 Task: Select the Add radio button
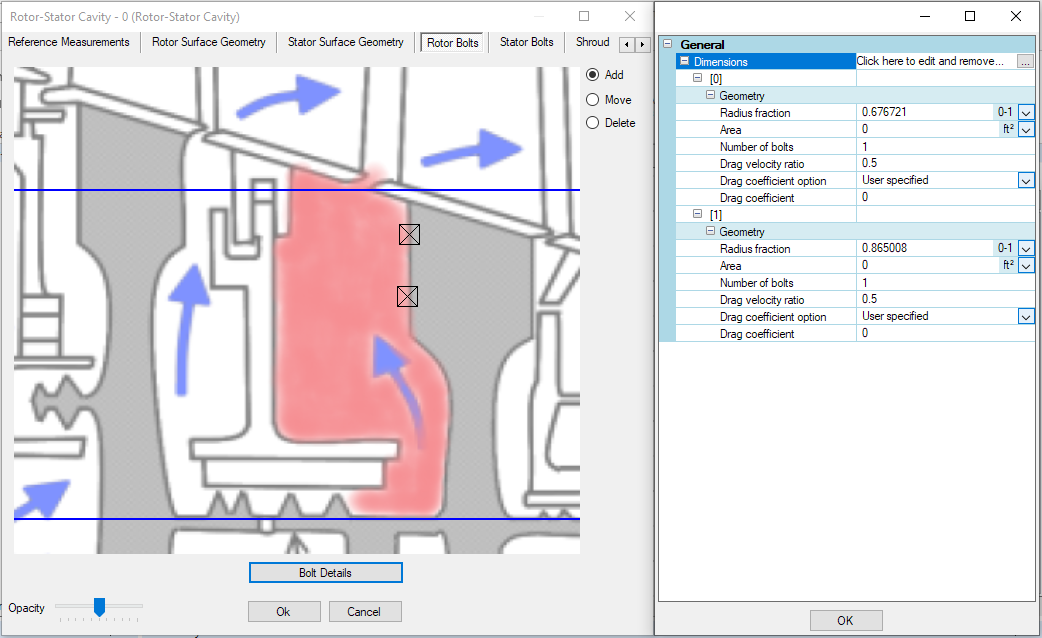click(593, 75)
